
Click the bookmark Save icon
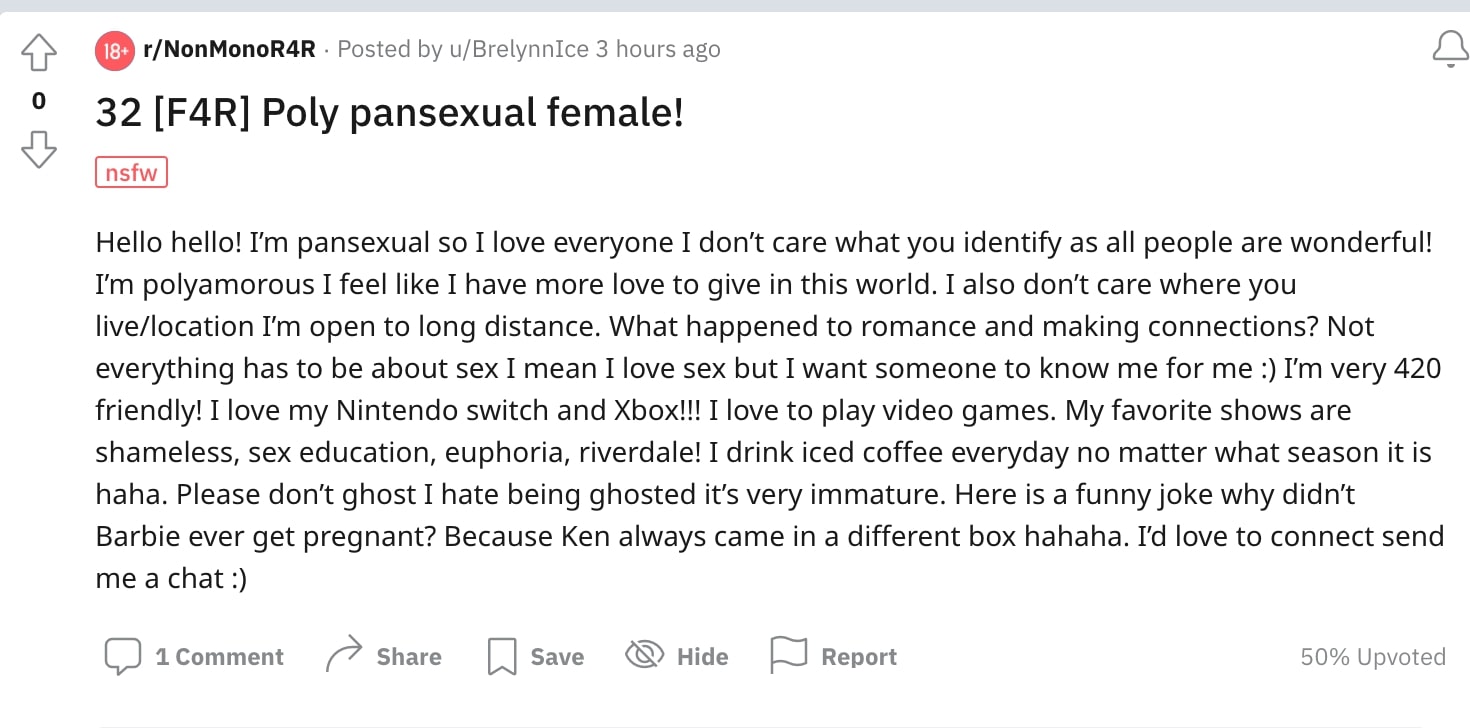pyautogui.click(x=502, y=657)
